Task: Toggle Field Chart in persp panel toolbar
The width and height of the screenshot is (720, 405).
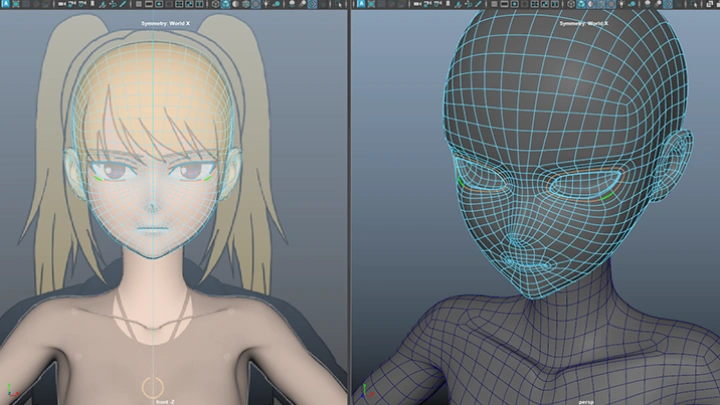Action: 535,4
